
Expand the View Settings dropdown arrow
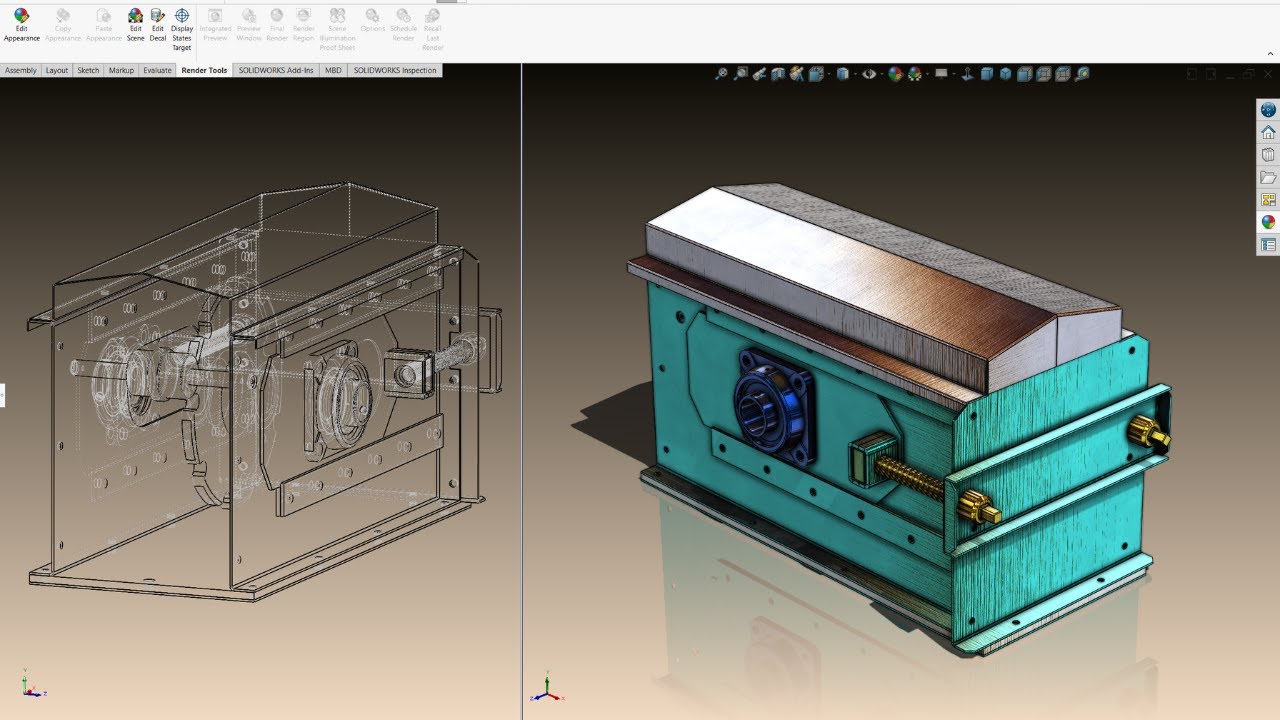(954, 74)
